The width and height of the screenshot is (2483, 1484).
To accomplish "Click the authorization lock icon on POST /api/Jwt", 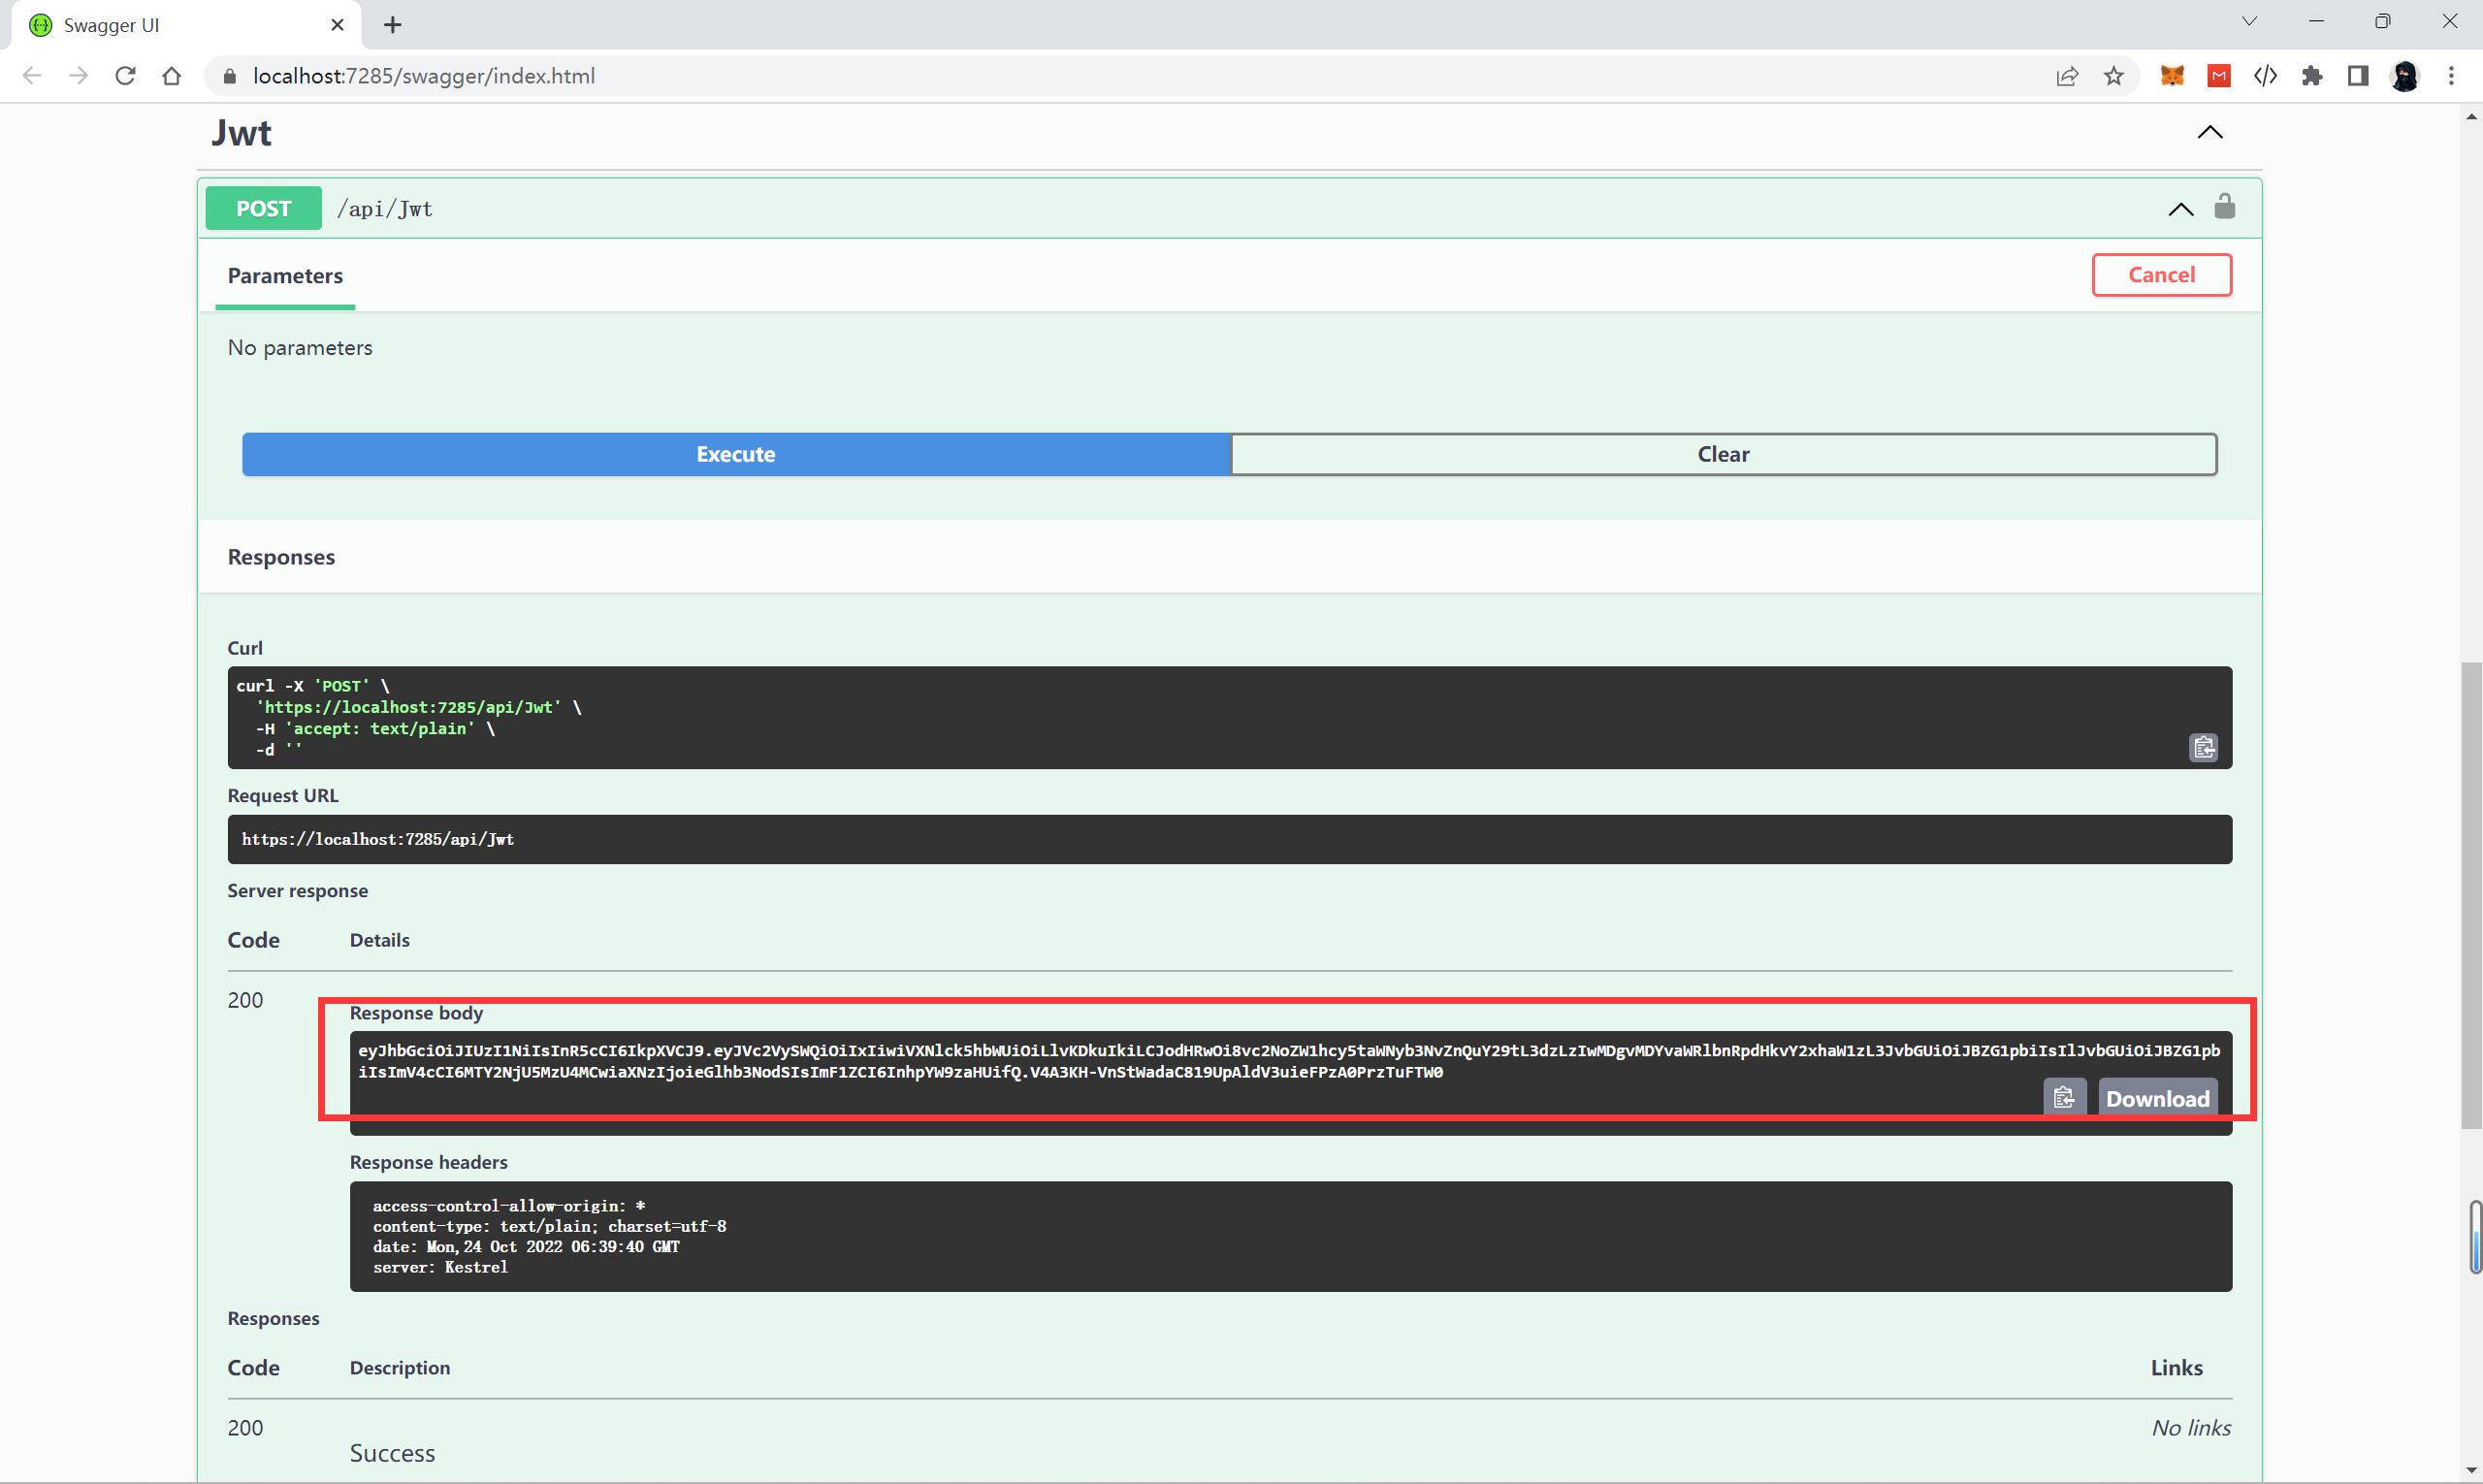I will [2224, 207].
